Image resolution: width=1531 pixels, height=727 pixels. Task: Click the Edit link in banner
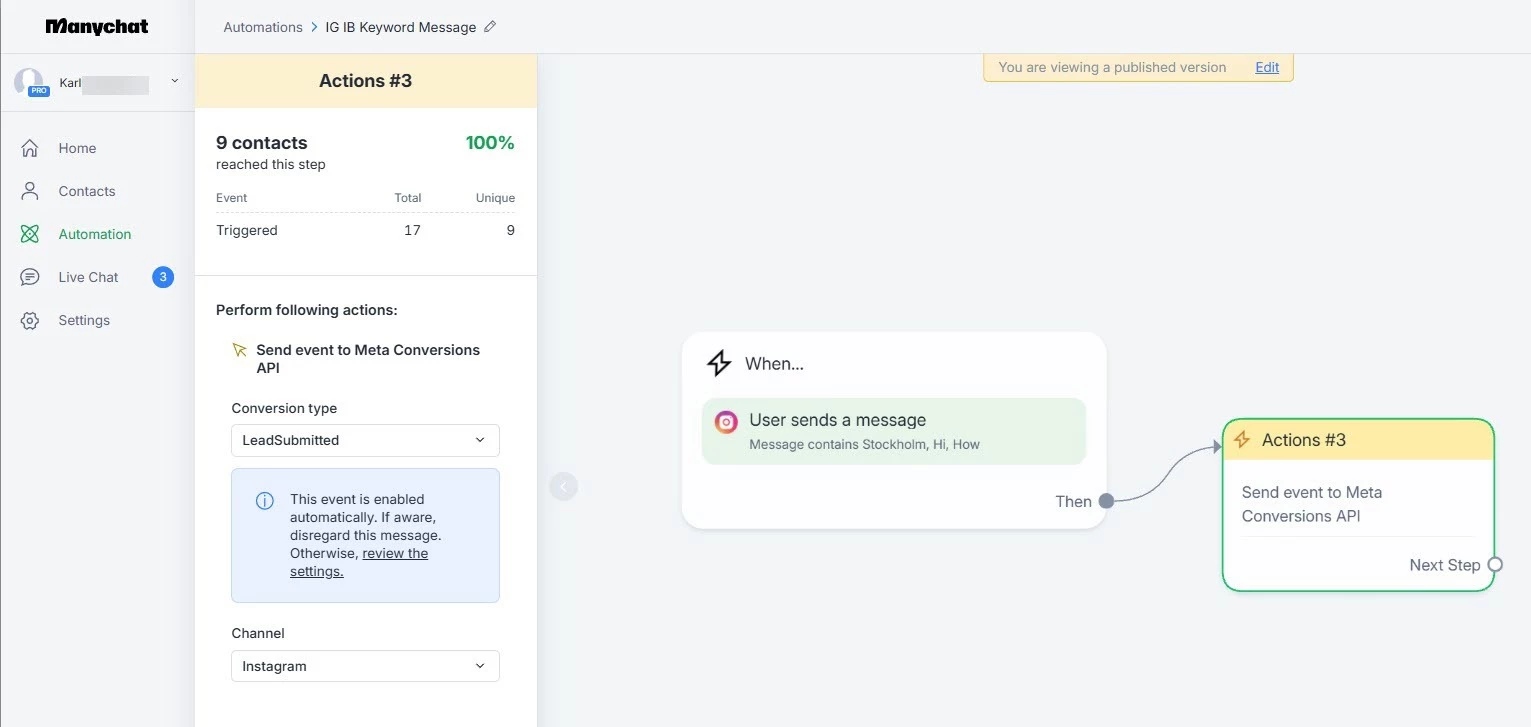click(x=1267, y=67)
